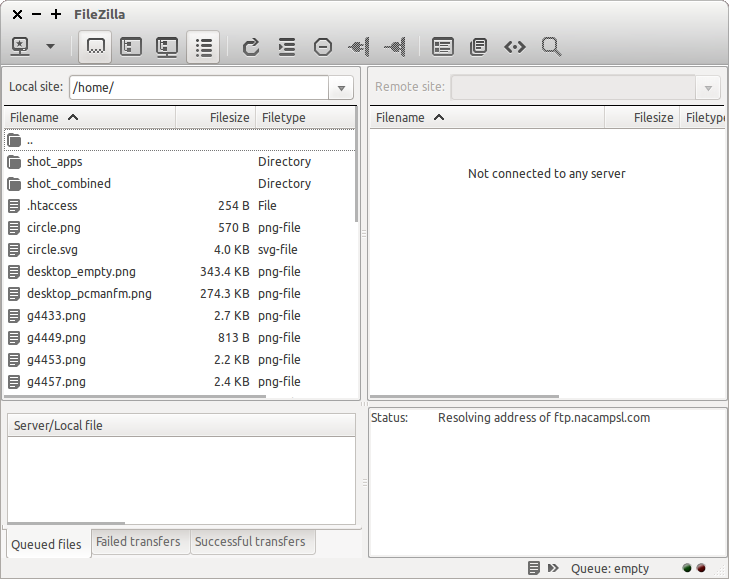Sort remote files by Filename column
729x579 pixels.
coord(487,118)
